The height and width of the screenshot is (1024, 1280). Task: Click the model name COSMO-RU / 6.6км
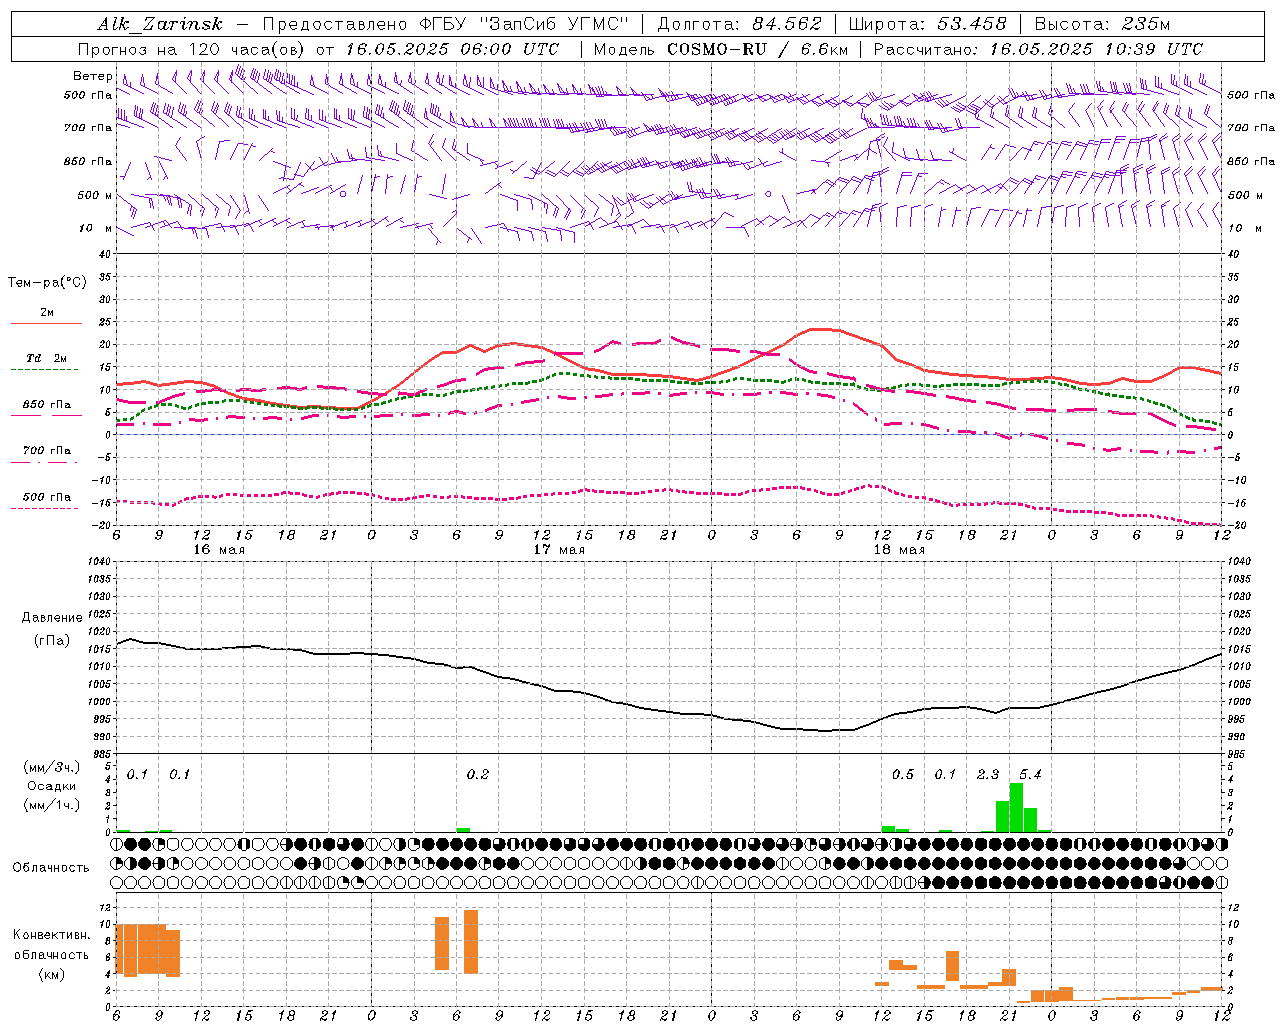pyautogui.click(x=758, y=49)
